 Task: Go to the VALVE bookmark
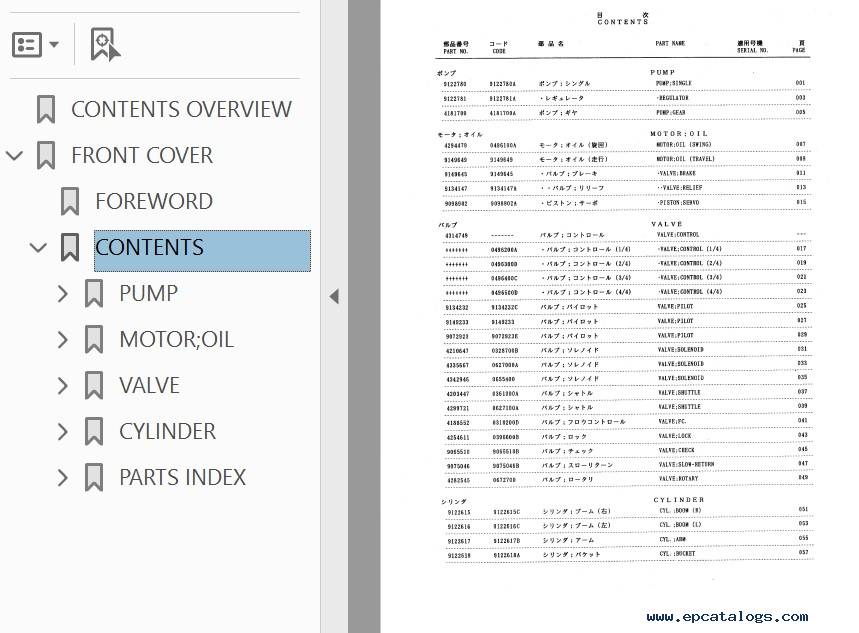(x=150, y=385)
